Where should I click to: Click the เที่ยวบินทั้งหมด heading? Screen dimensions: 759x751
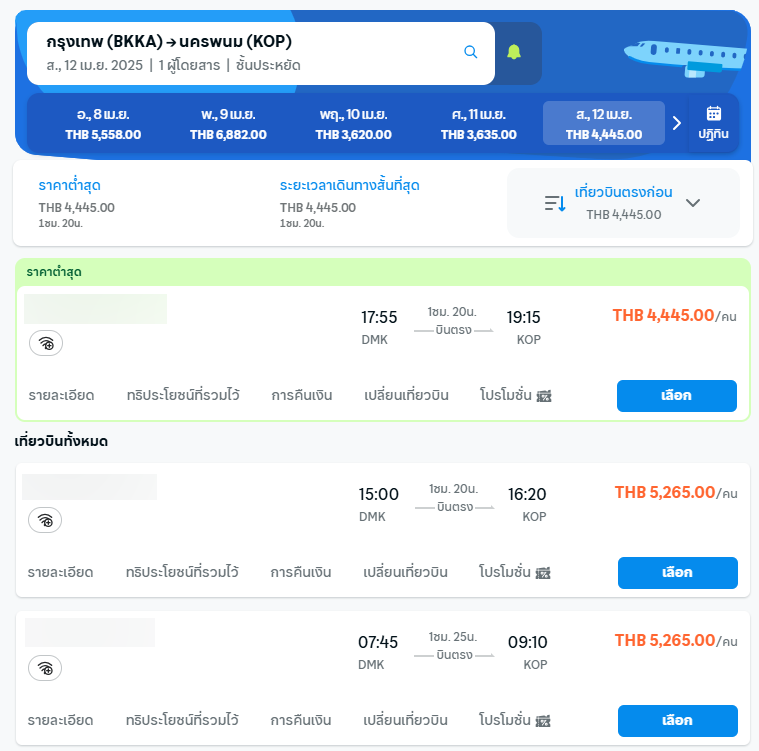61,441
